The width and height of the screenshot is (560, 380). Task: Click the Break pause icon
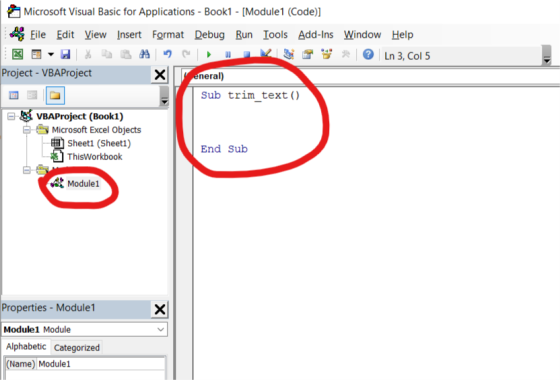(228, 55)
